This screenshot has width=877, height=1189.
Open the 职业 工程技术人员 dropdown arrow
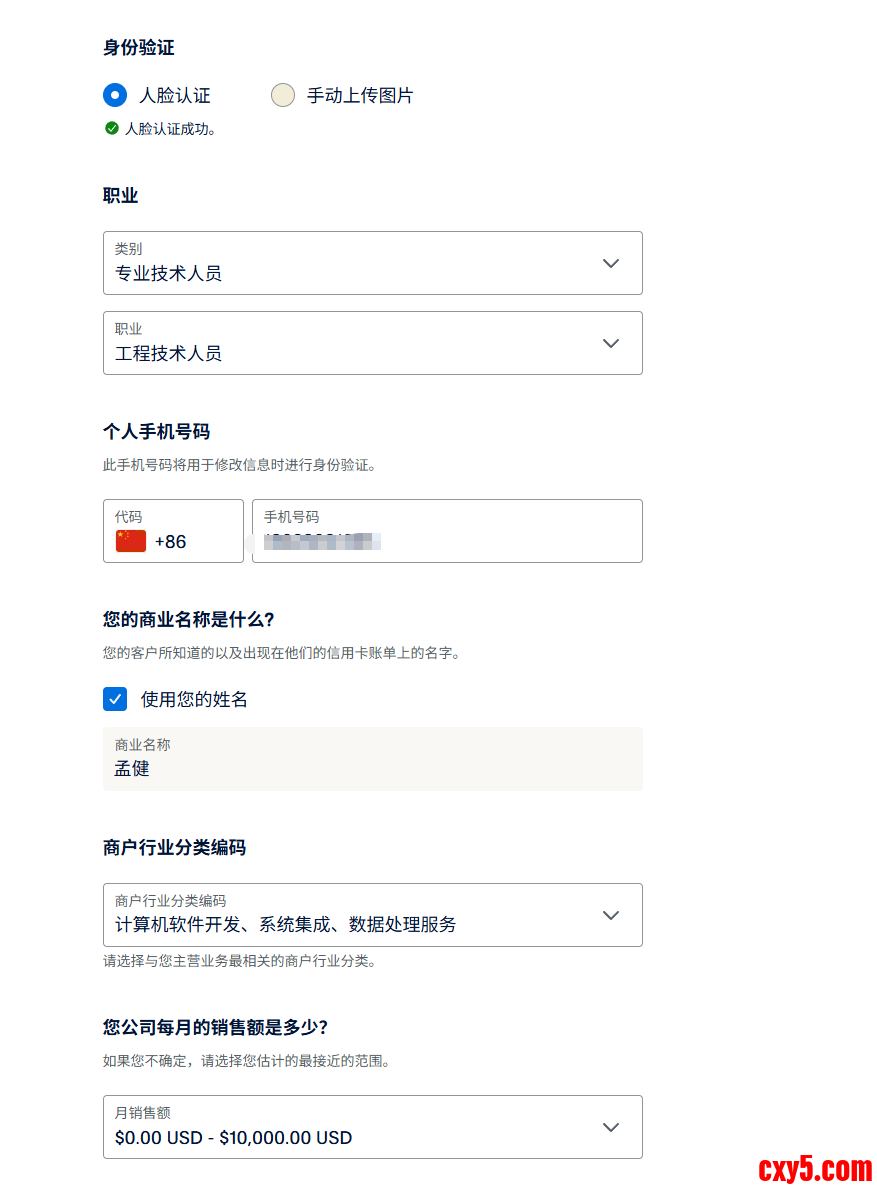pos(611,343)
